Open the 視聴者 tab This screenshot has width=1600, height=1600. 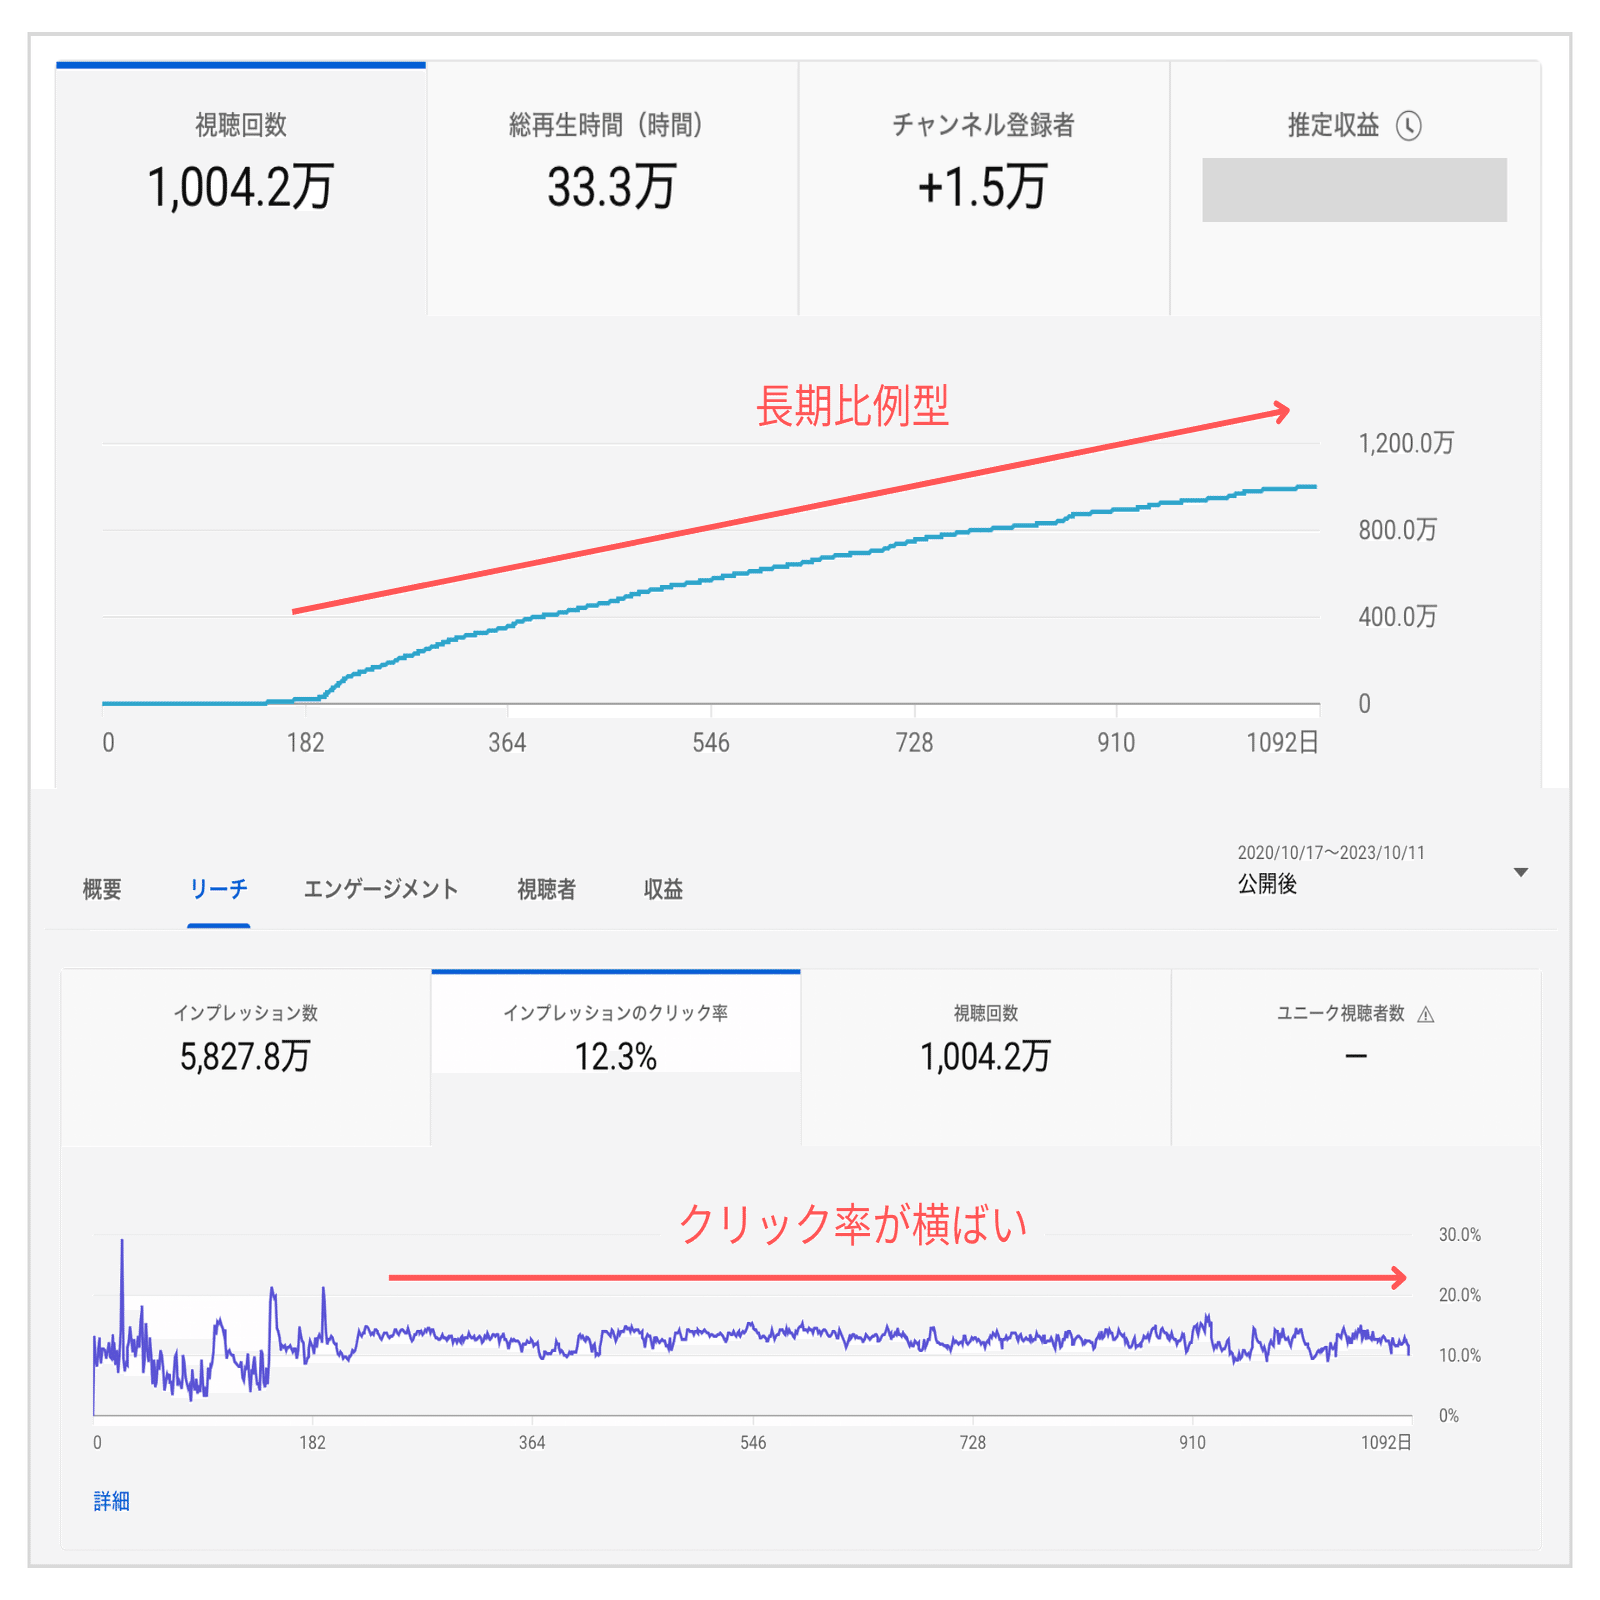click(x=546, y=889)
